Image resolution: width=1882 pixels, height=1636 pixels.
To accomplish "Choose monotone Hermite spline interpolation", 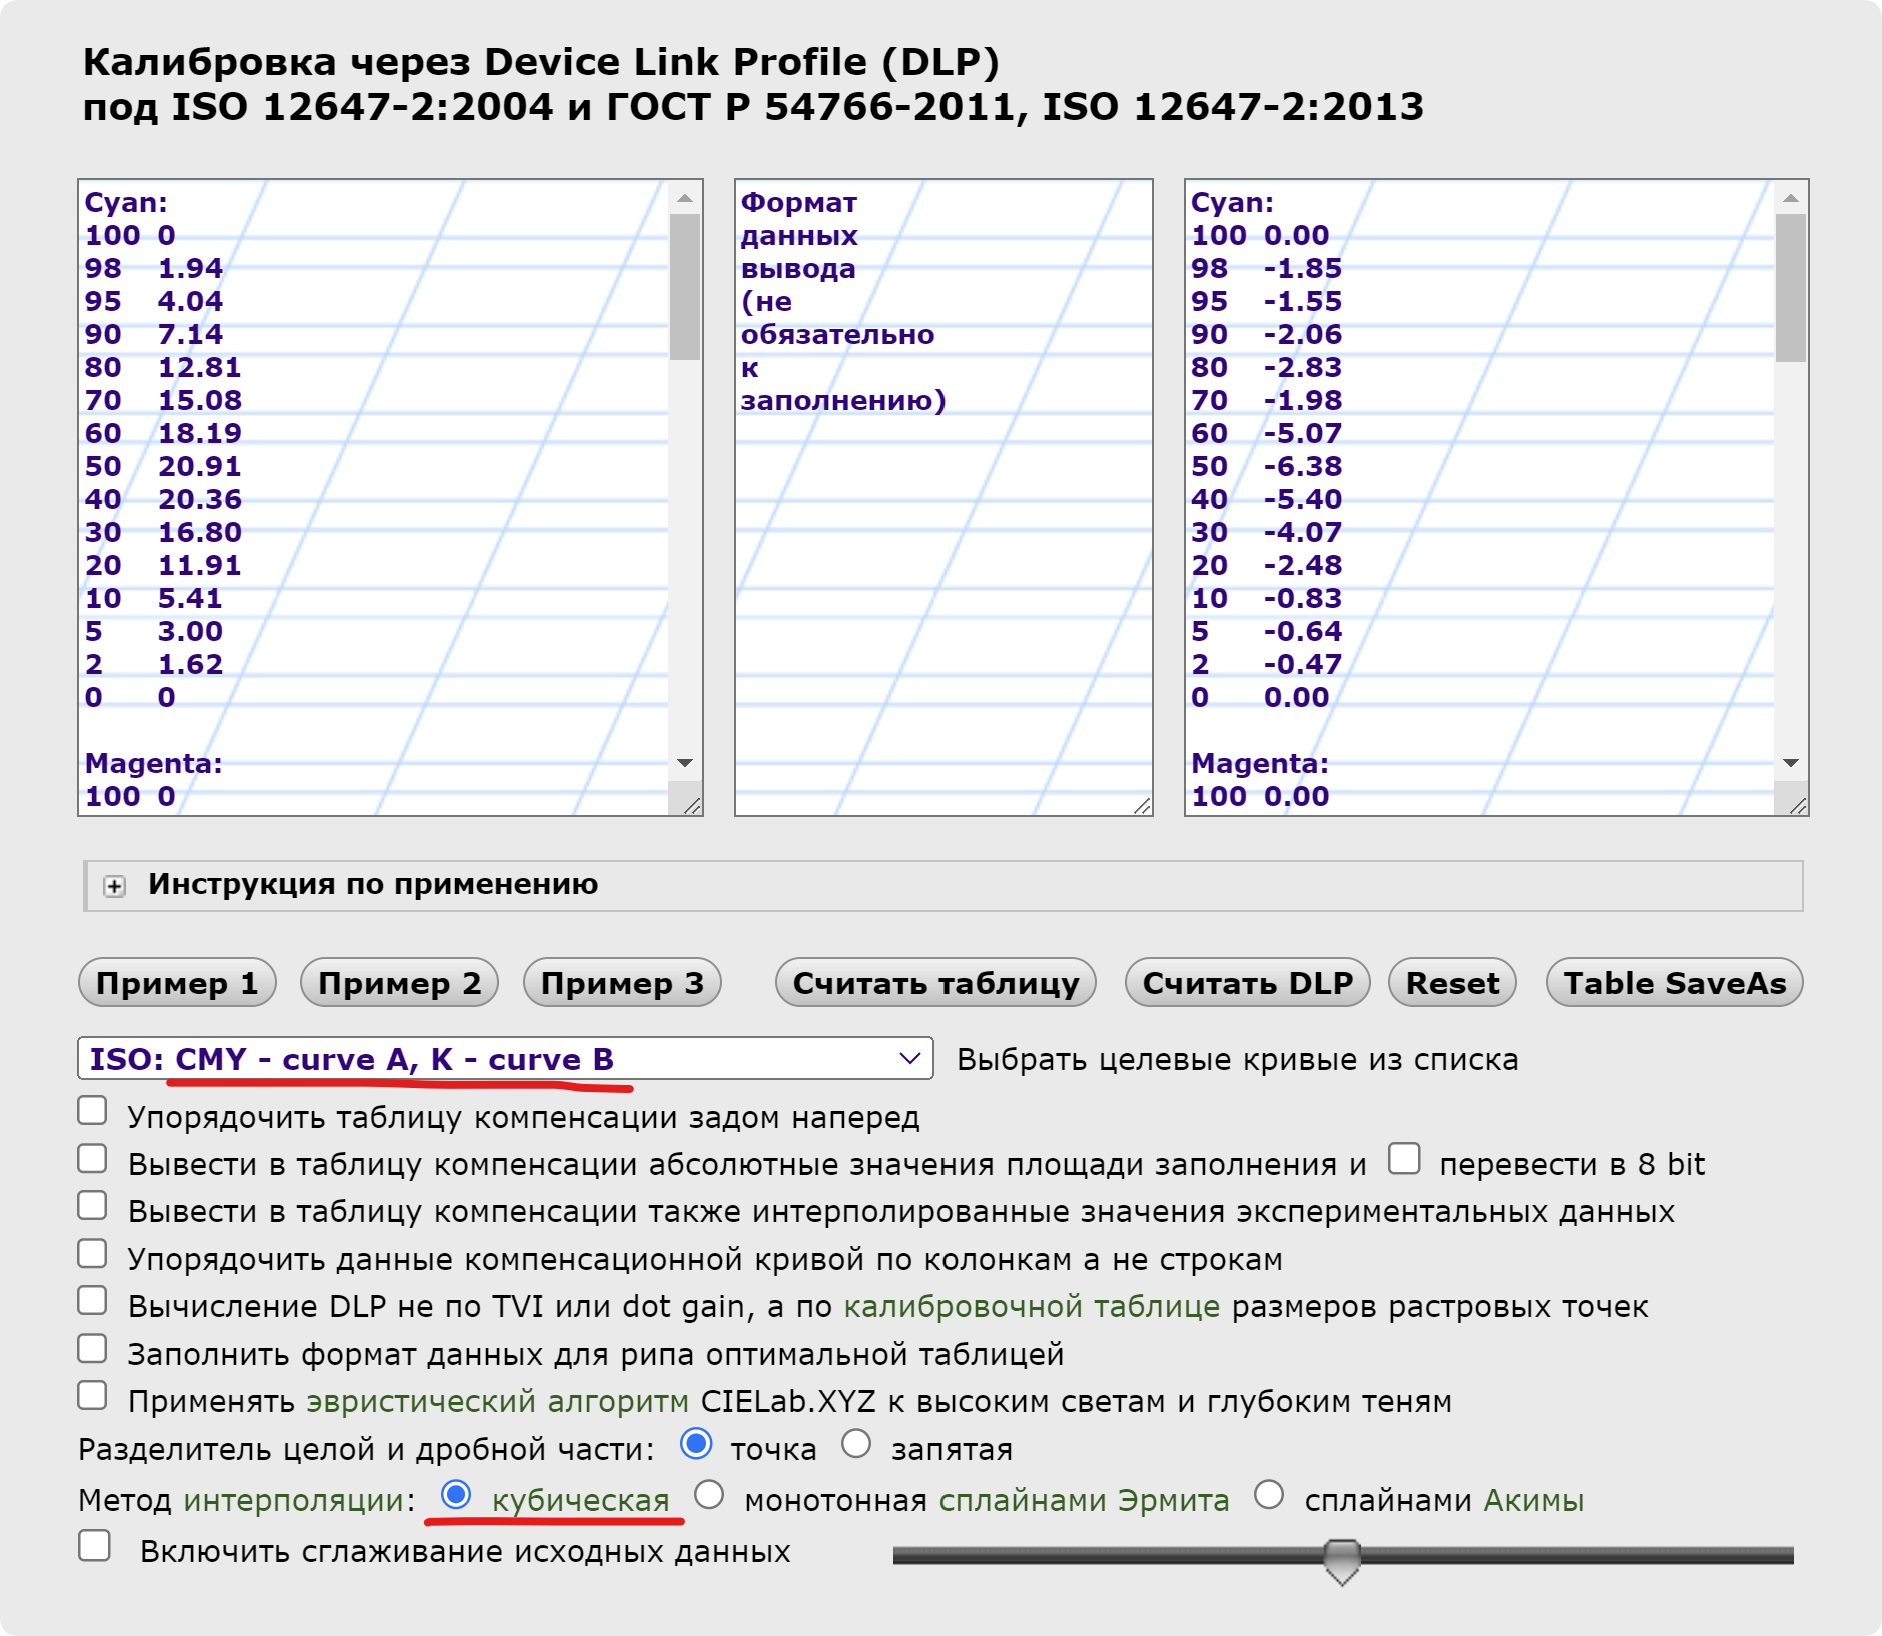I will pos(709,1495).
